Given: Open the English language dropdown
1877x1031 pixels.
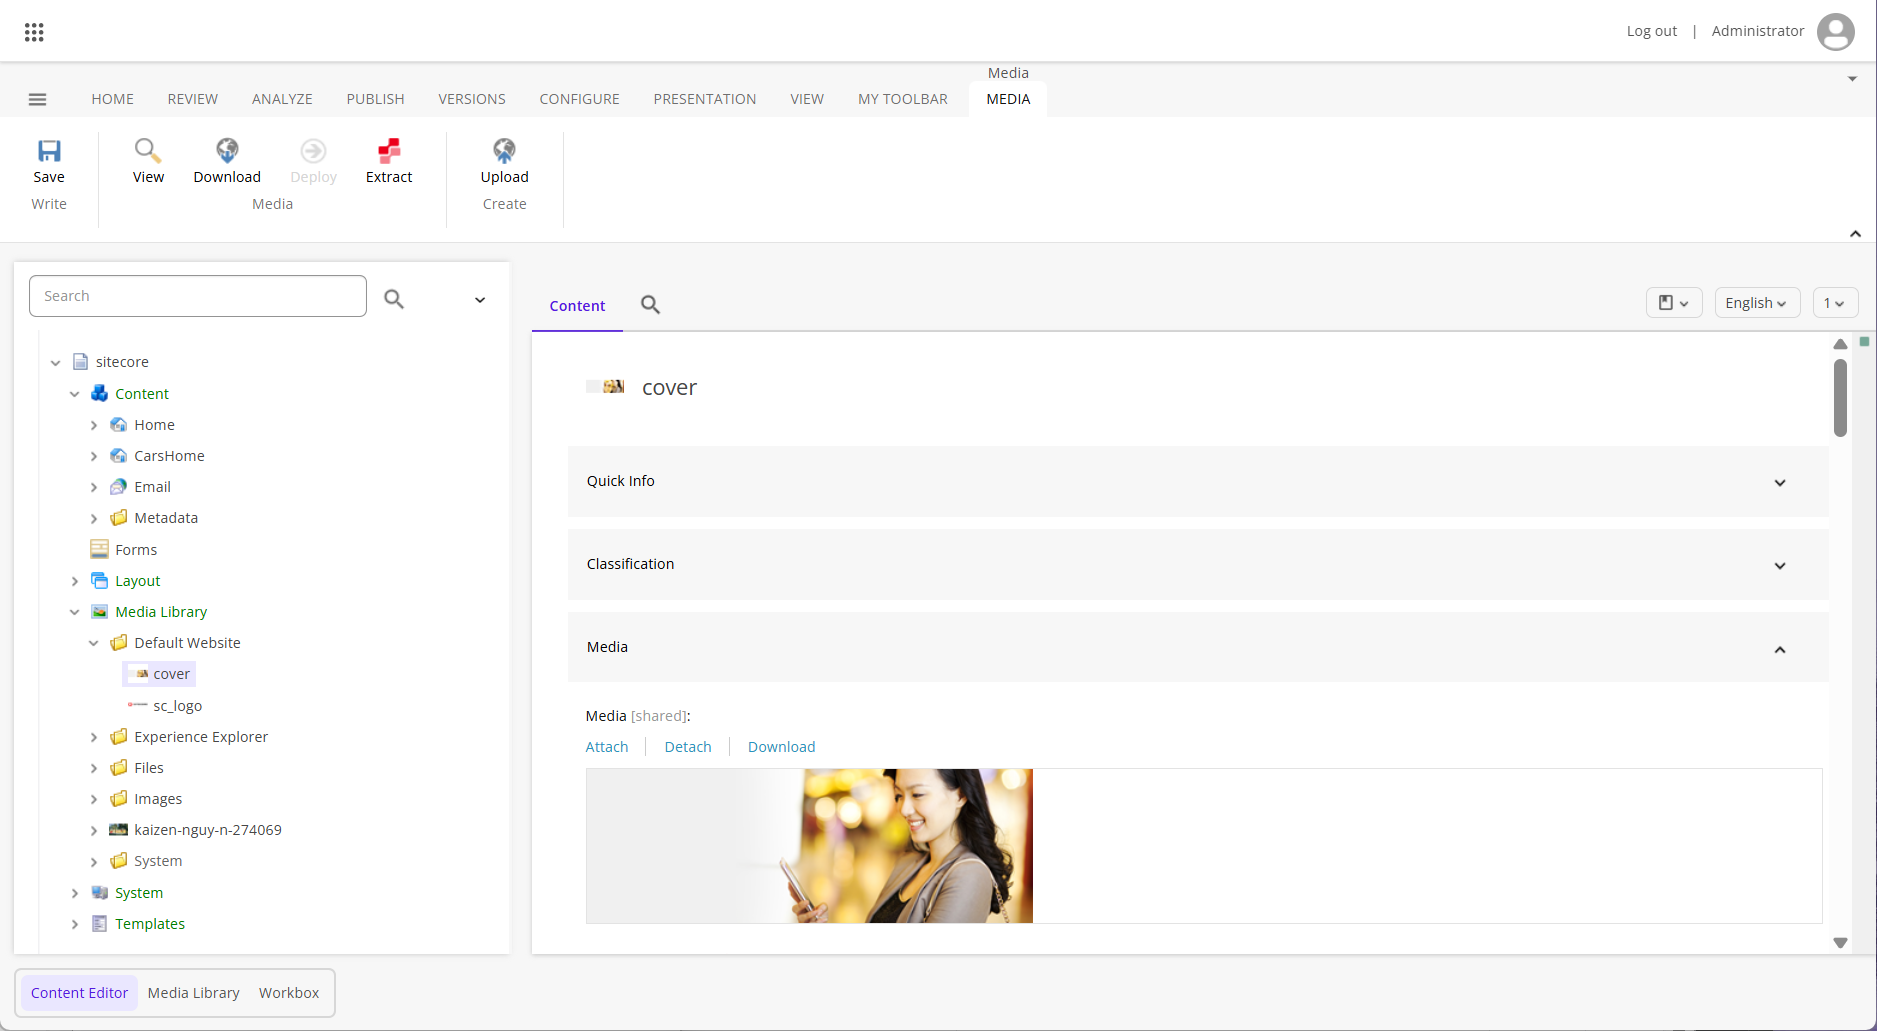Looking at the screenshot, I should coord(1757,303).
